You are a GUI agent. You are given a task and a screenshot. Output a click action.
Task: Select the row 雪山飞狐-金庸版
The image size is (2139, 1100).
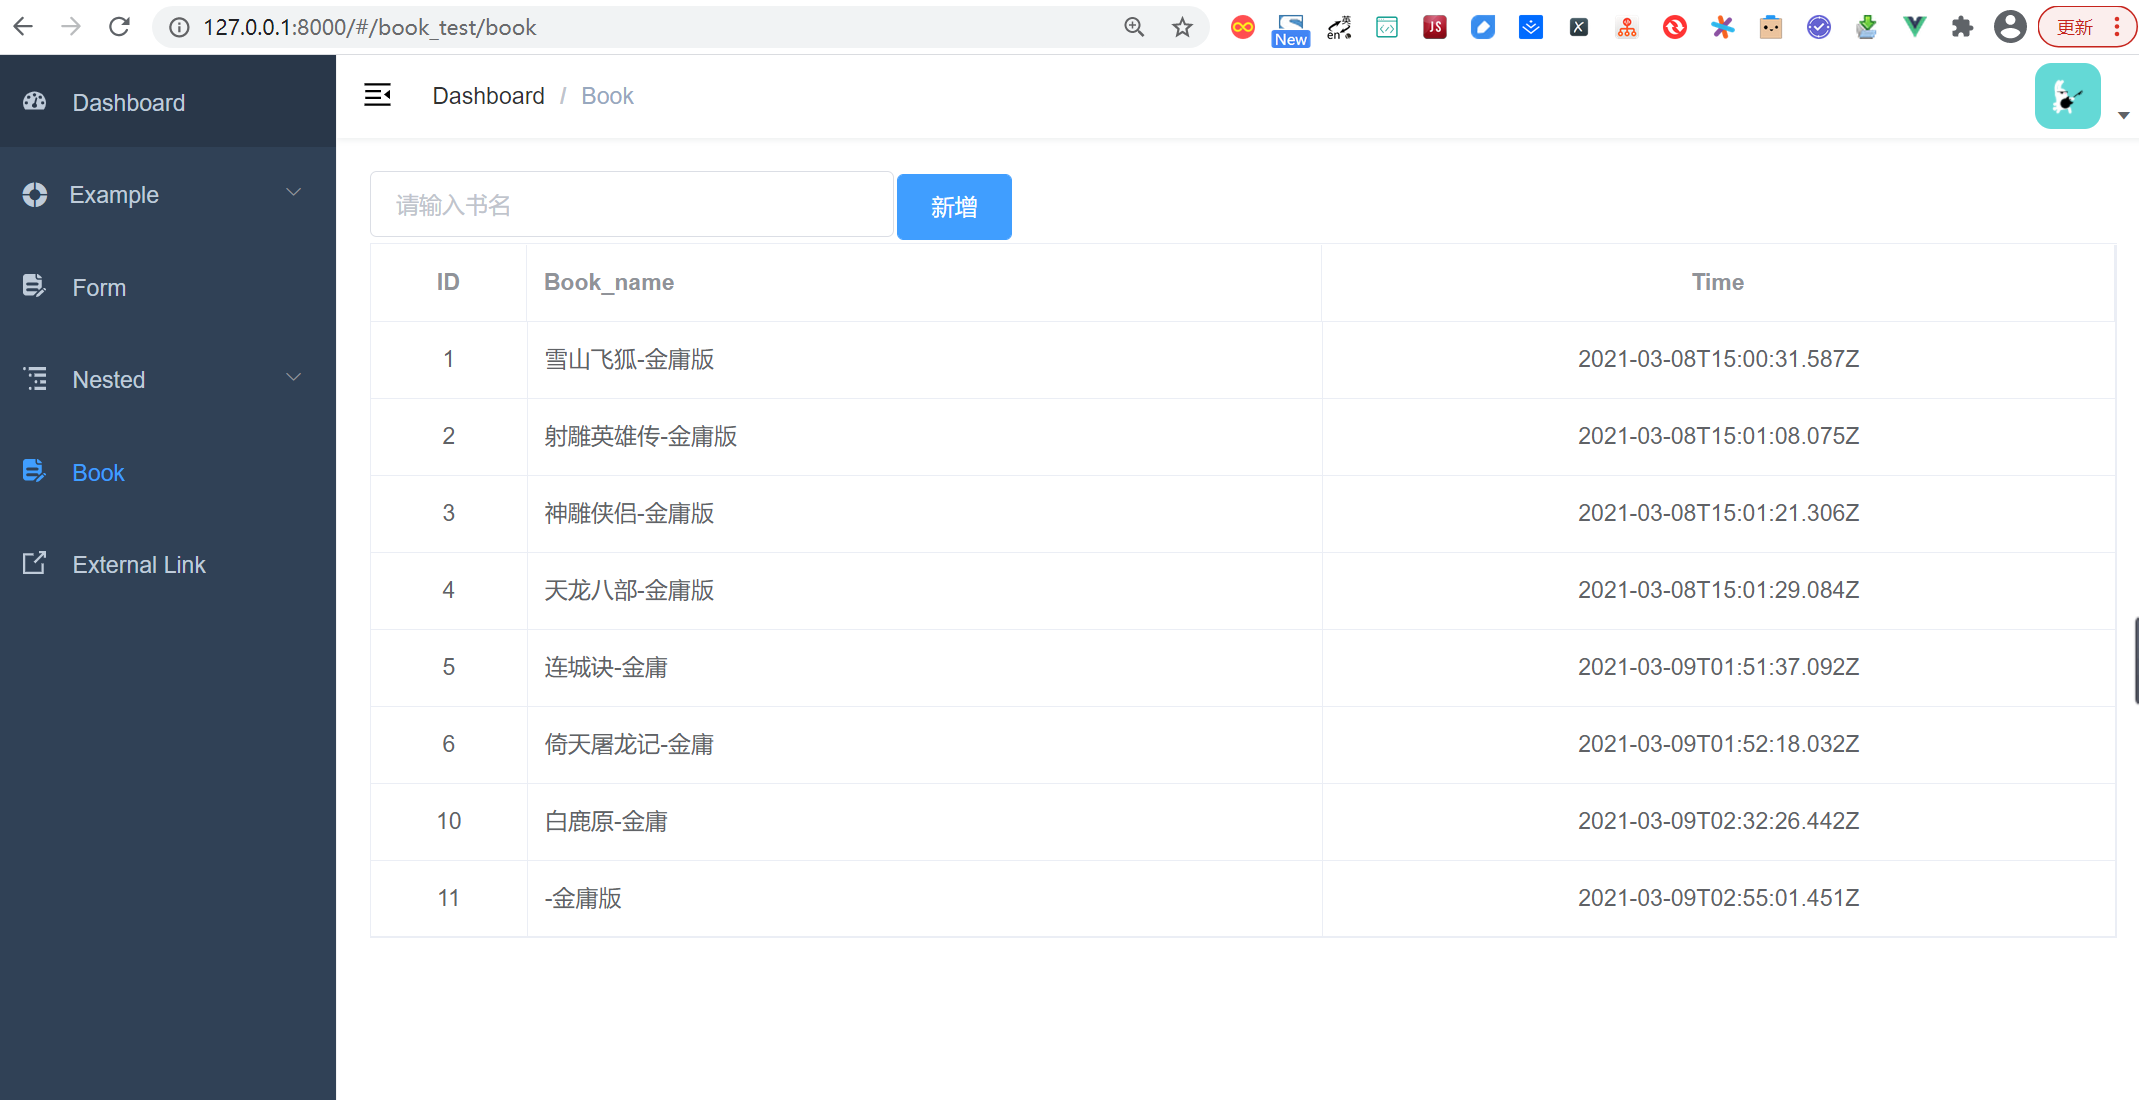1242,359
